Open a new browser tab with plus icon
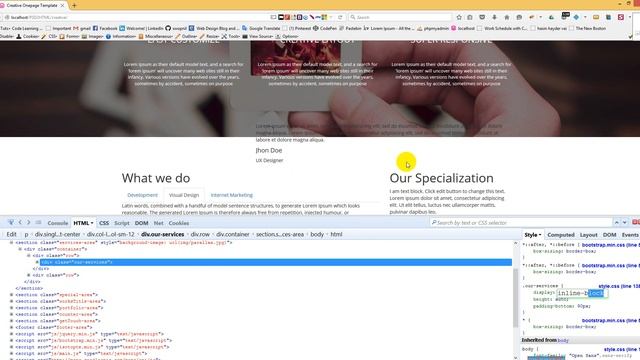 pos(74,5)
